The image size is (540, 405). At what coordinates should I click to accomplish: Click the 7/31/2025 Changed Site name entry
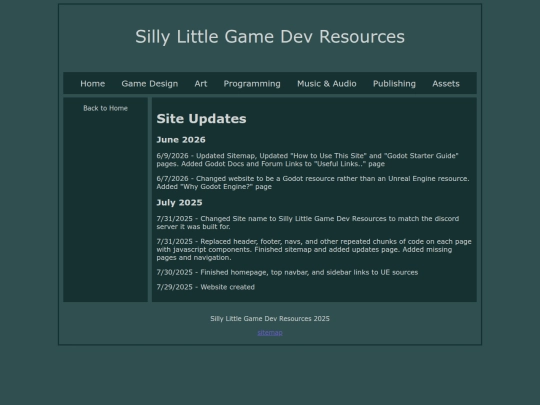[x=308, y=222]
